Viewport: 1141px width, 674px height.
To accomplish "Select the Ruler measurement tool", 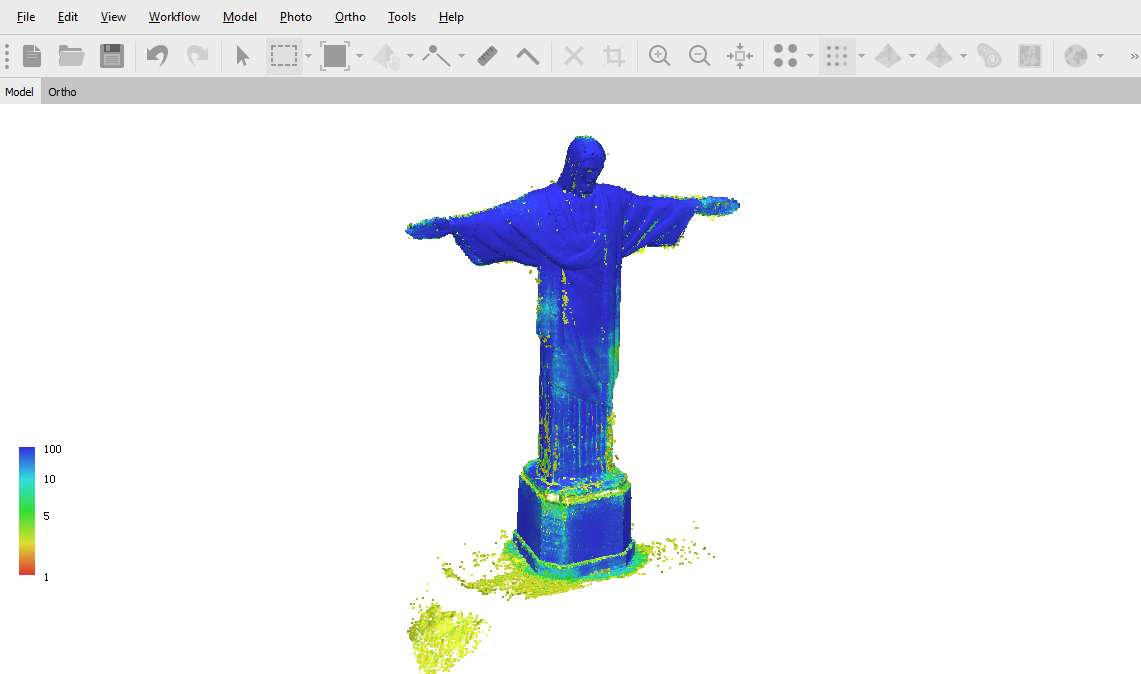I will [x=488, y=56].
